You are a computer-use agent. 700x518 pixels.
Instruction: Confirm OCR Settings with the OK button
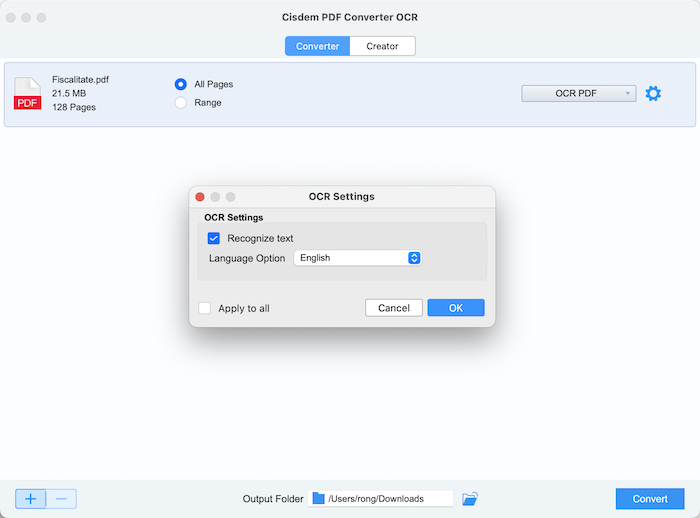pyautogui.click(x=456, y=308)
